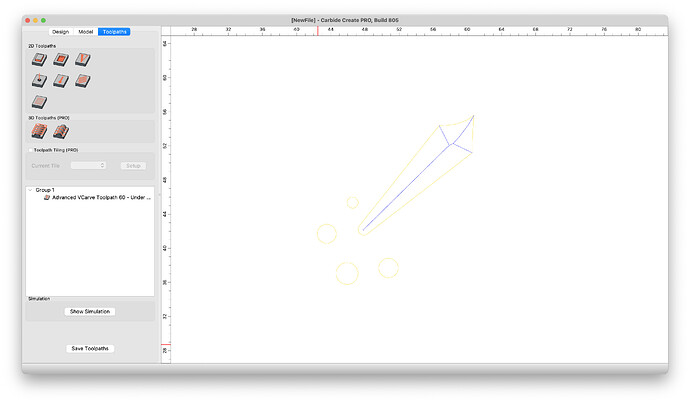Create a 3D Rough toolpath
This screenshot has height=403, width=690.
[40, 131]
